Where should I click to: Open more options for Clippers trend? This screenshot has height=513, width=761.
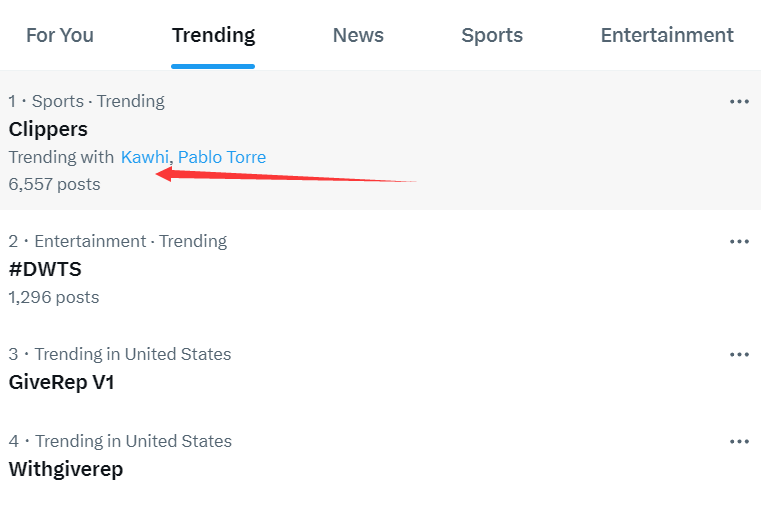click(739, 102)
